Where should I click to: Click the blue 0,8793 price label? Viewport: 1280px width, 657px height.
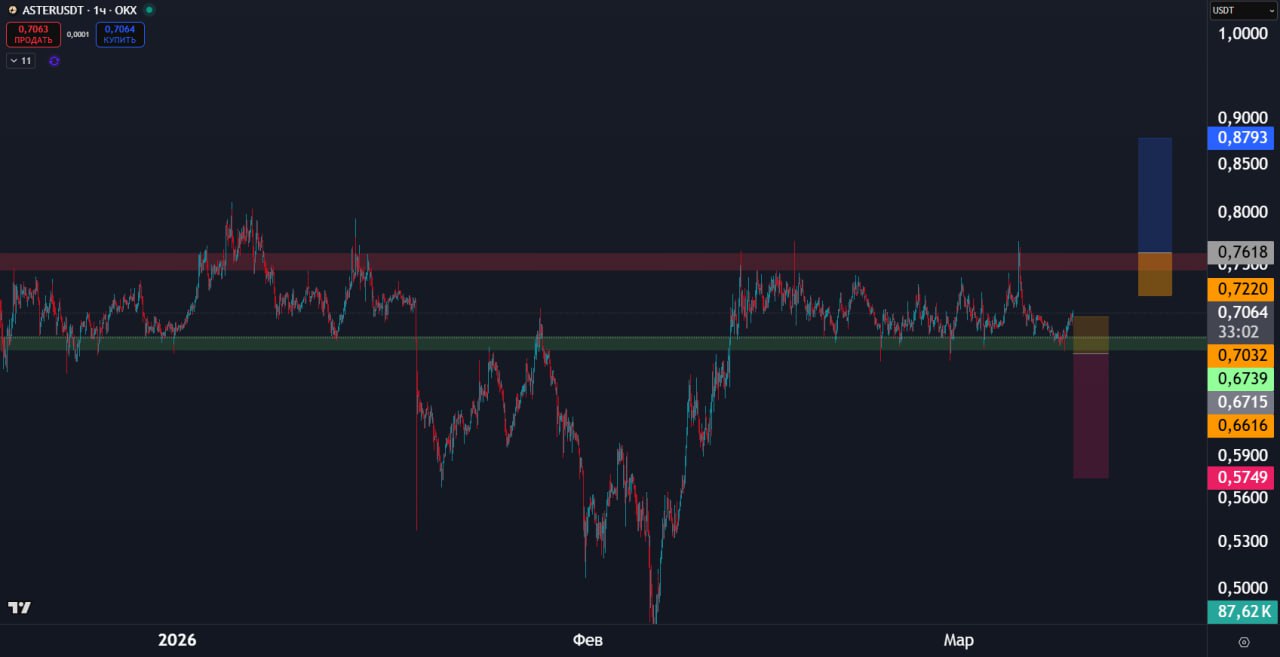[x=1241, y=138]
